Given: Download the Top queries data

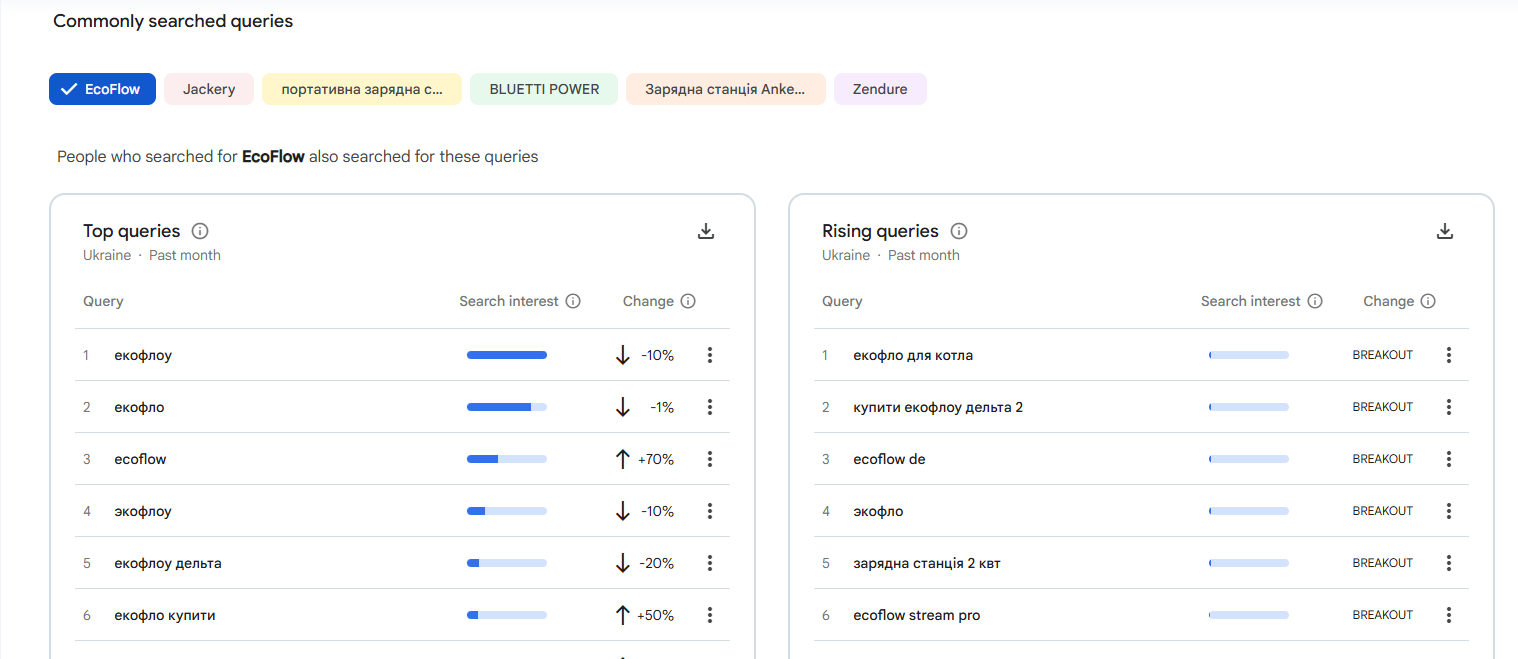Looking at the screenshot, I should click(706, 231).
